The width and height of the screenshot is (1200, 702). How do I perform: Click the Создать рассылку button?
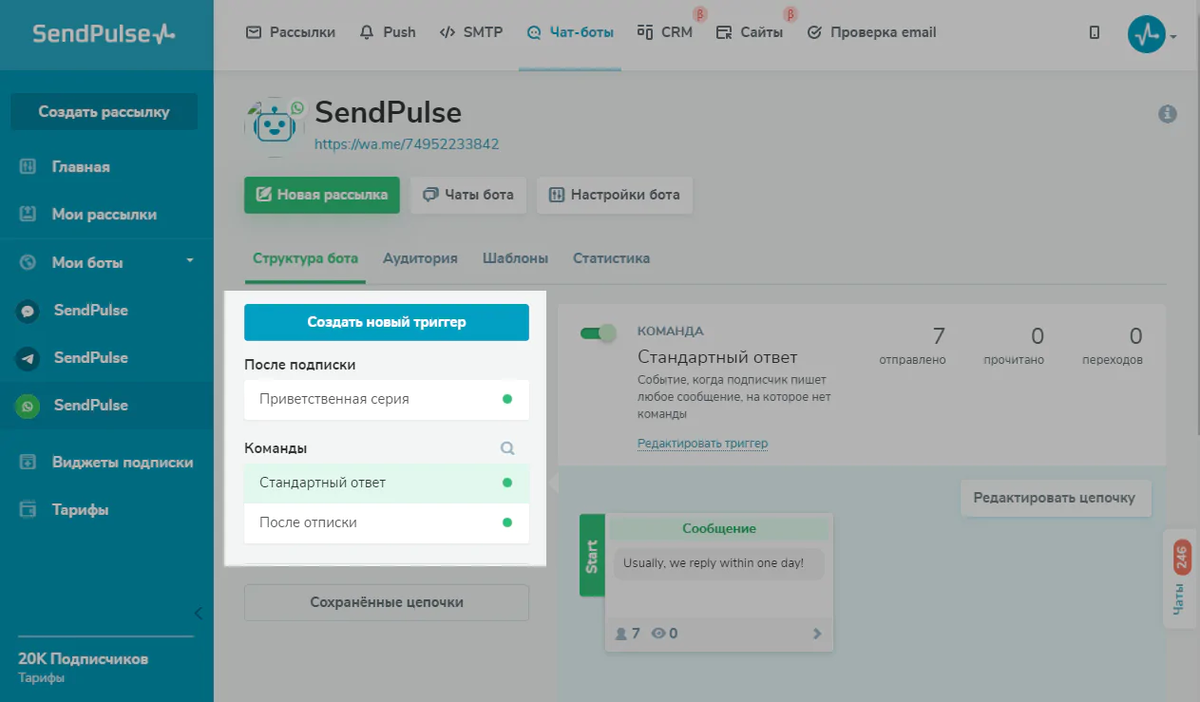[104, 112]
